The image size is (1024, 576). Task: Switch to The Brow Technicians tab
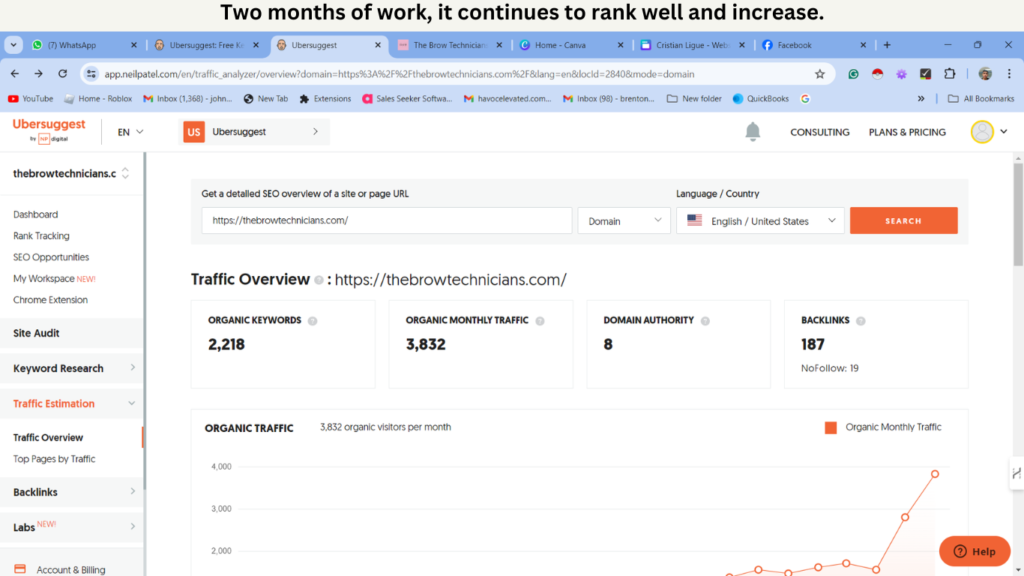tap(450, 45)
